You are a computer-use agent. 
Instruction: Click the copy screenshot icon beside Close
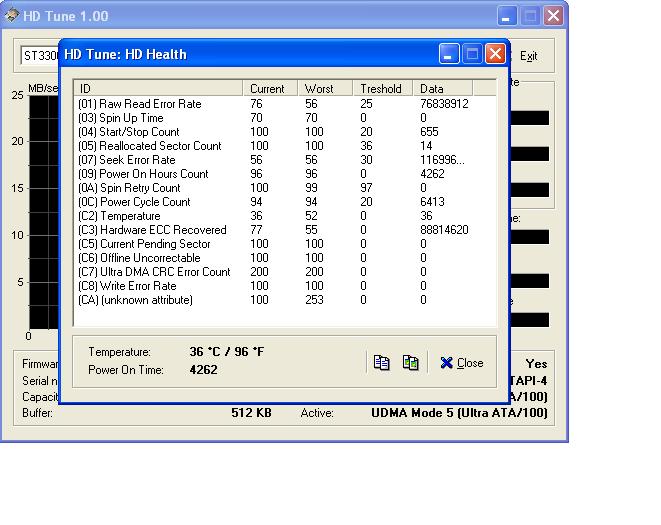[411, 363]
